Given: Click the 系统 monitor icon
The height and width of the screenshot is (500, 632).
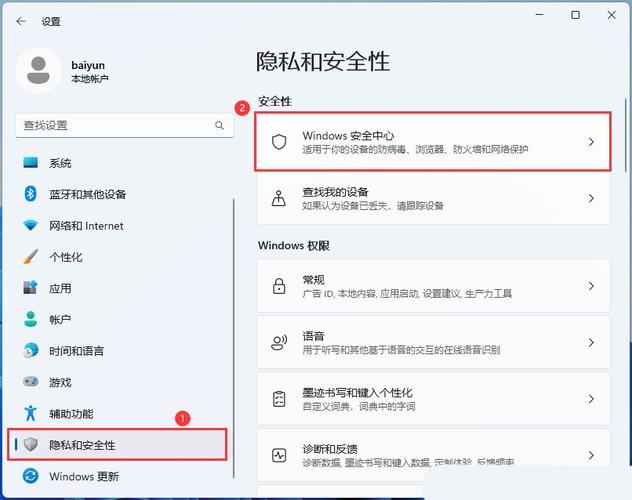Looking at the screenshot, I should (x=31, y=162).
